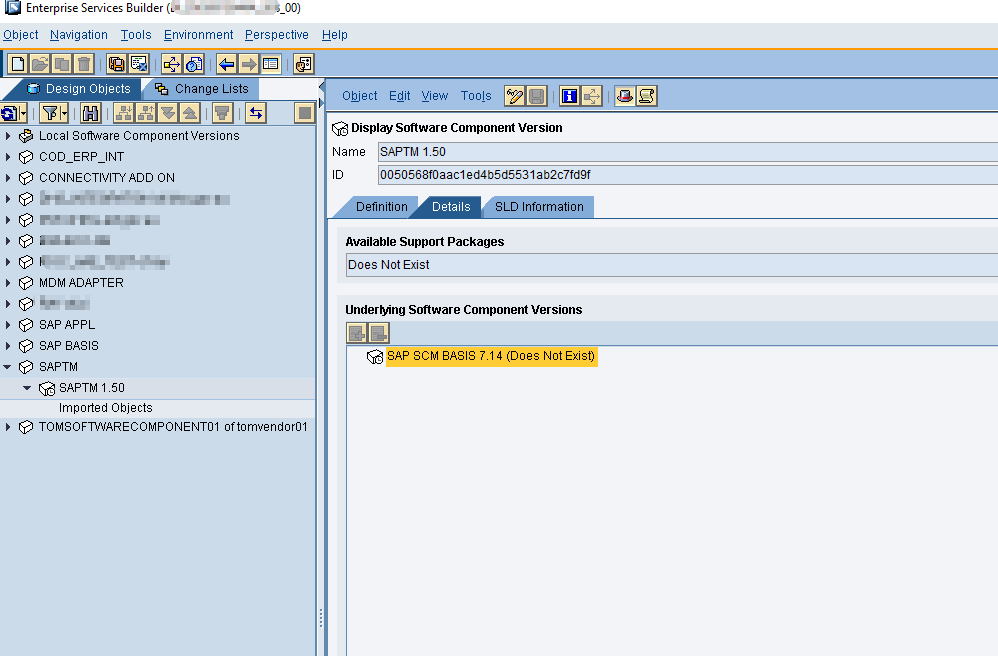Click the Name field showing SAPTM 1.50
Screen dimensions: 998x656
point(688,152)
